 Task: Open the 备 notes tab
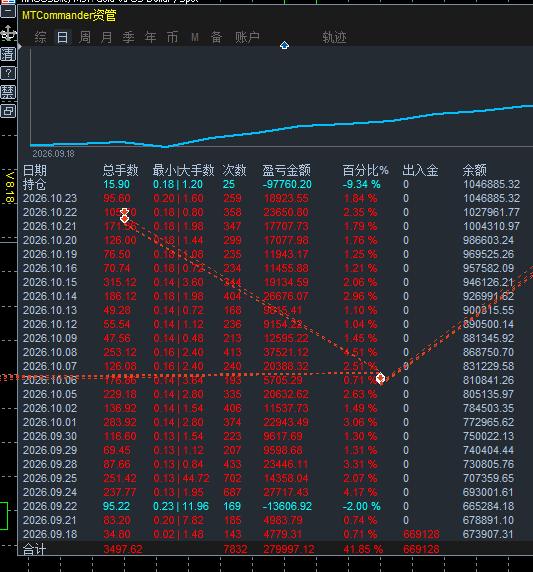pyautogui.click(x=216, y=37)
